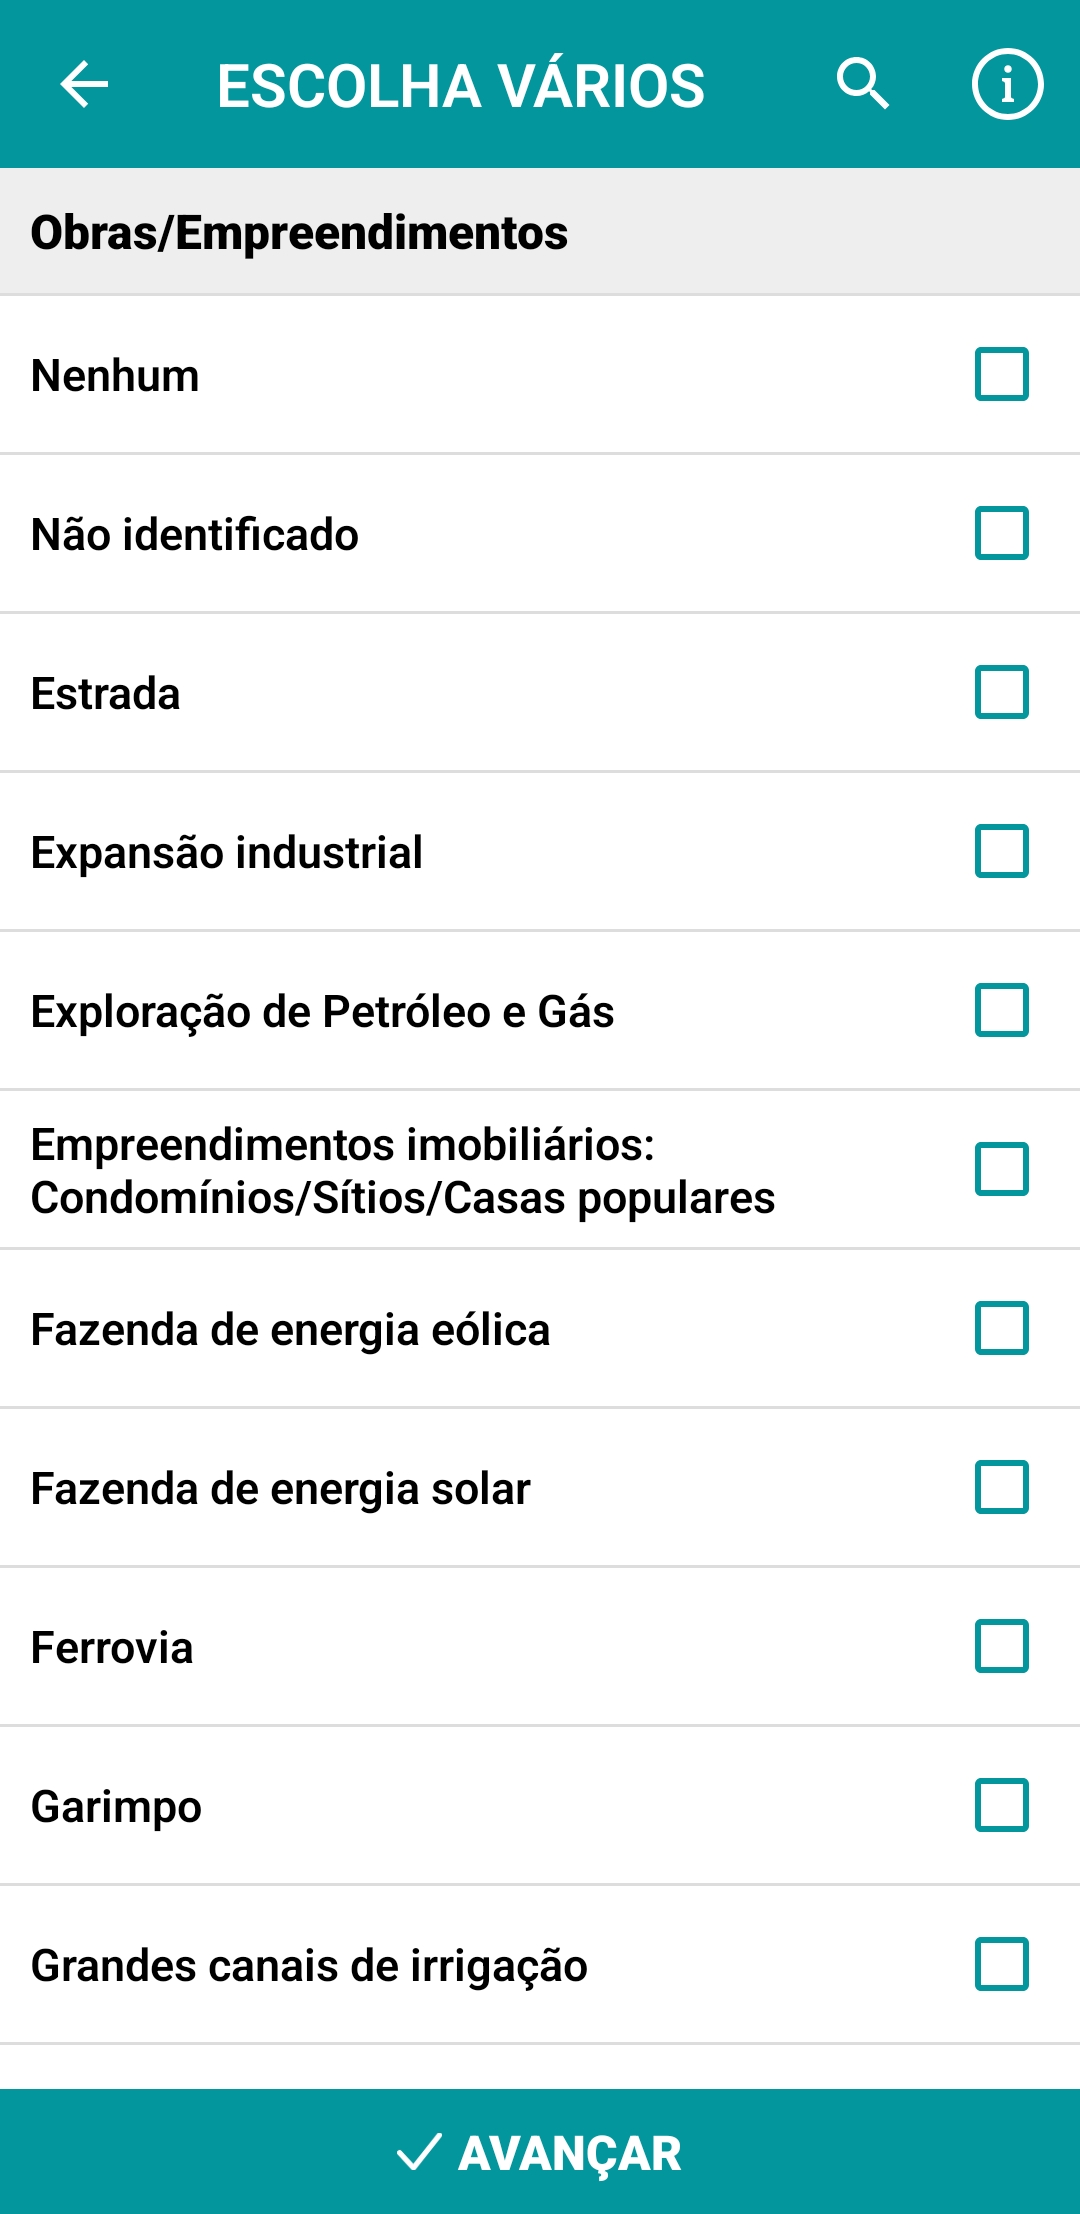Enable Grandes canais de irrigação checkbox
This screenshot has width=1080, height=2214.
tap(1001, 1964)
